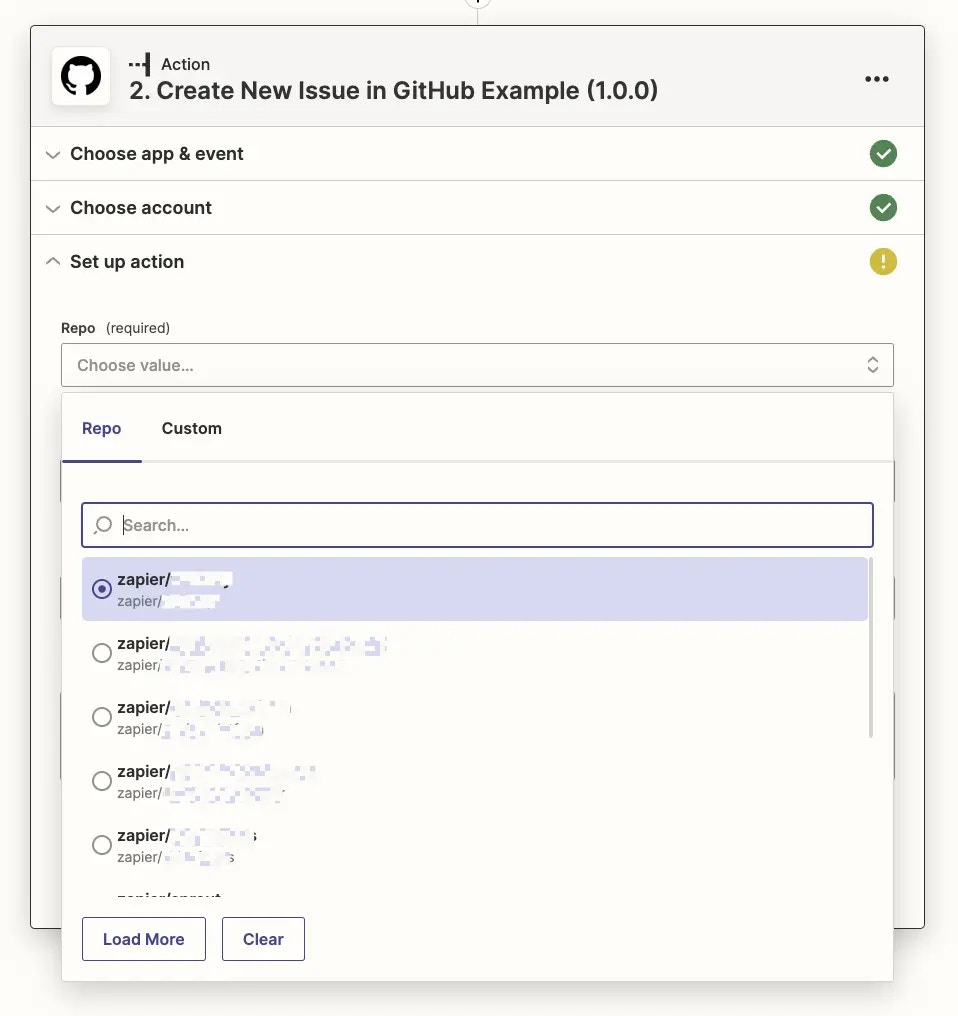958x1016 pixels.
Task: Click the magnifier icon in search box
Action: click(103, 525)
